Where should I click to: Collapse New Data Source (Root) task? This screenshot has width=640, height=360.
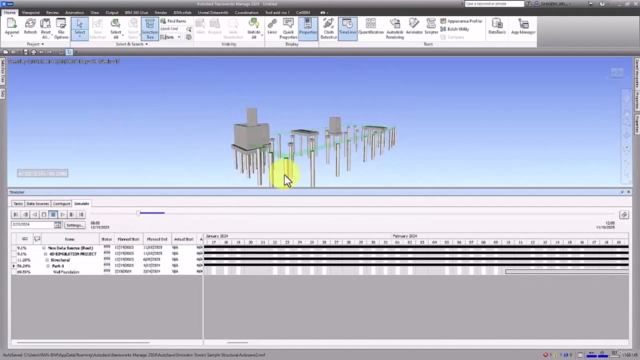[44, 248]
